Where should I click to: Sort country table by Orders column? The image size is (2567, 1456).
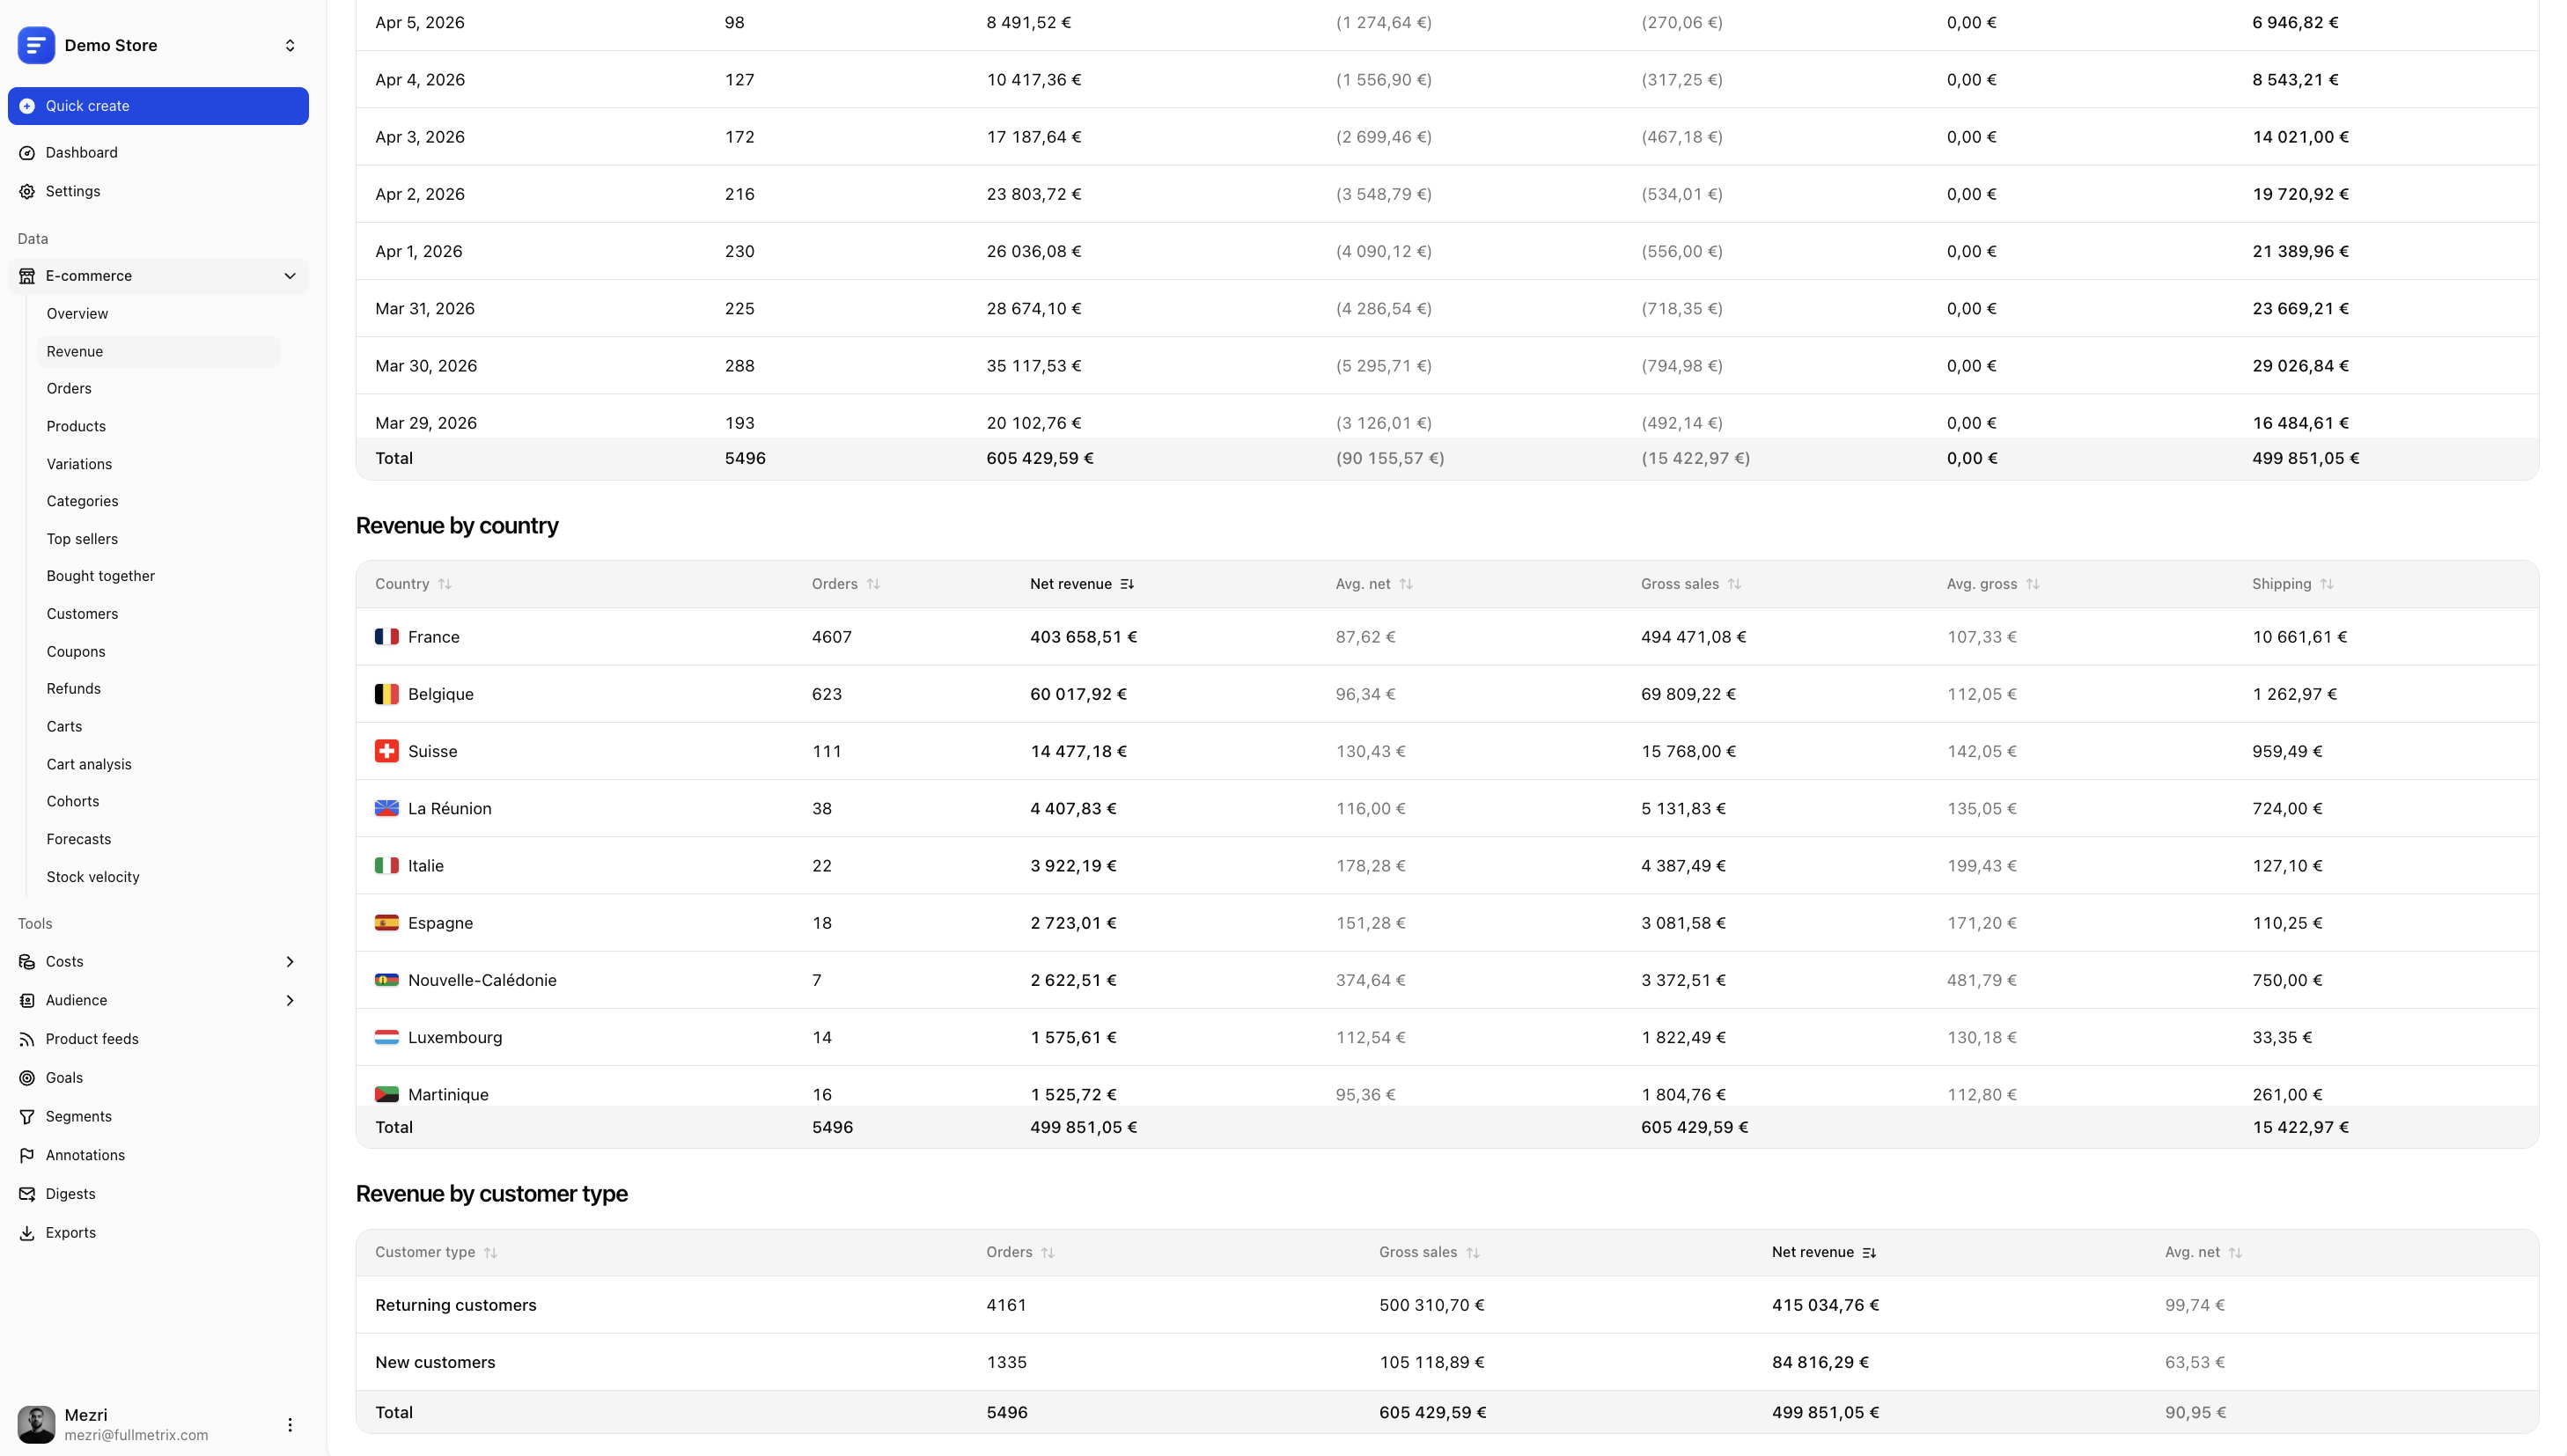[845, 584]
